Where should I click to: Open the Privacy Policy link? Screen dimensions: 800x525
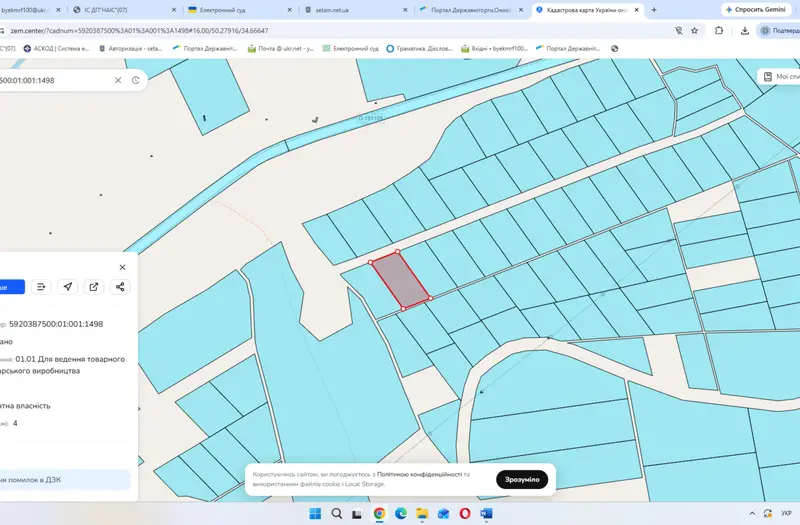419,474
